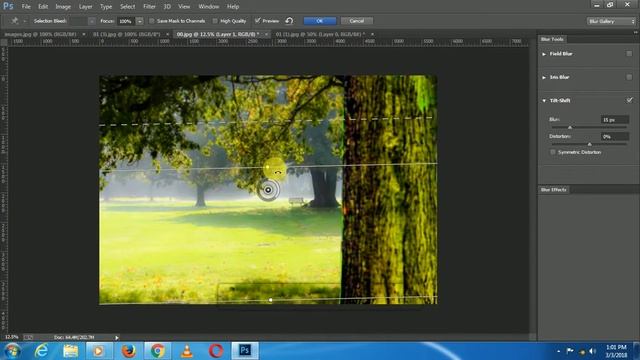Expand the Iris Blur section

[x=544, y=77]
